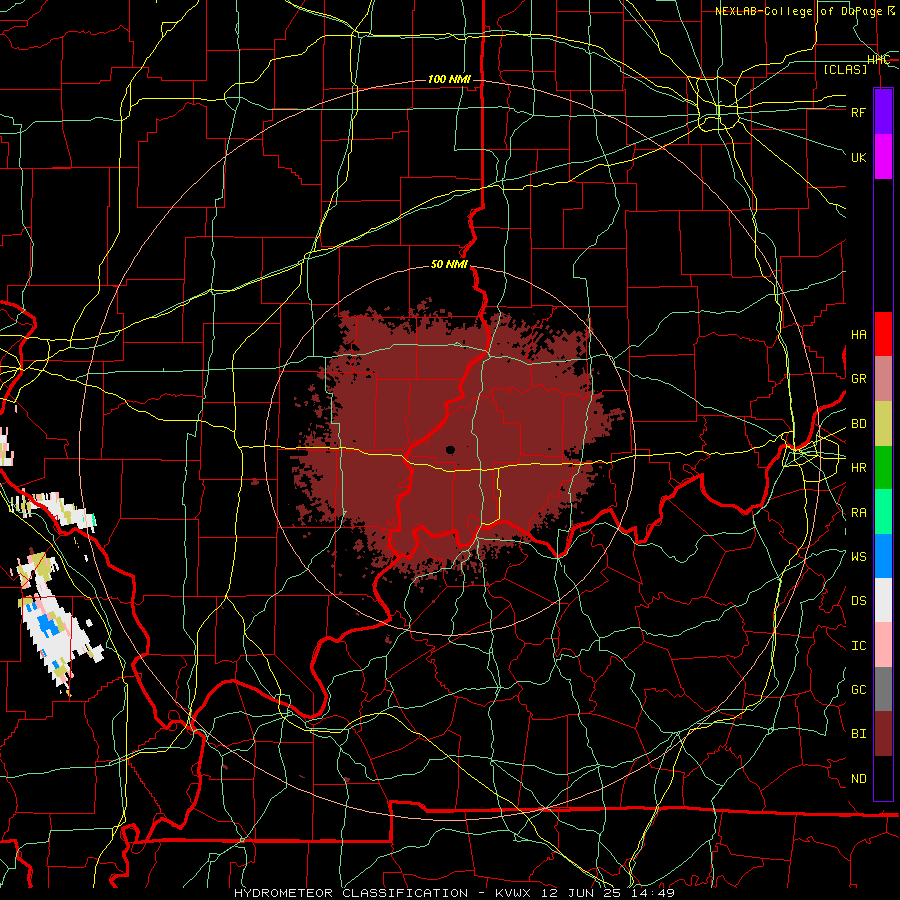This screenshot has height=900, width=900.
Task: Choose the blue WS legend swatch
Action: 883,556
